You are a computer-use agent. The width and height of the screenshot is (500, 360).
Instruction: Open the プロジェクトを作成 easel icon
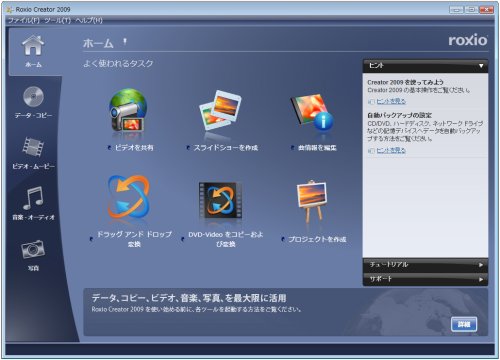[x=312, y=202]
